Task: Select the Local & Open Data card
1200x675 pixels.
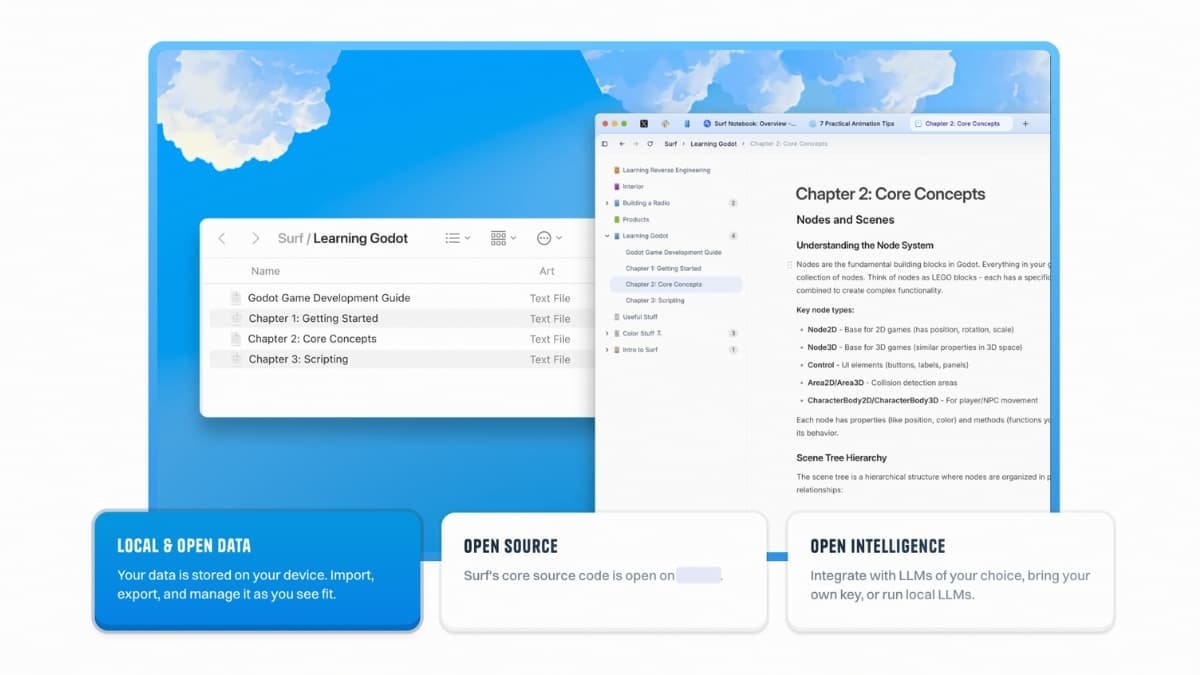Action: pyautogui.click(x=257, y=571)
